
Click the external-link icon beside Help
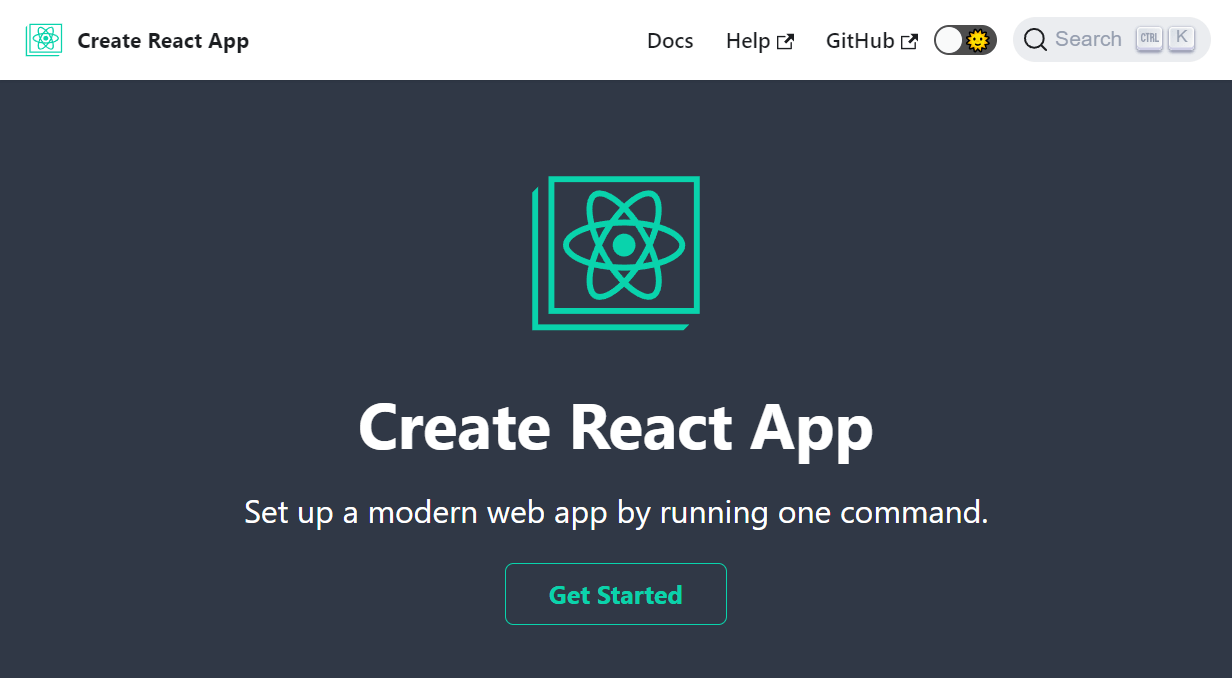[x=786, y=42]
